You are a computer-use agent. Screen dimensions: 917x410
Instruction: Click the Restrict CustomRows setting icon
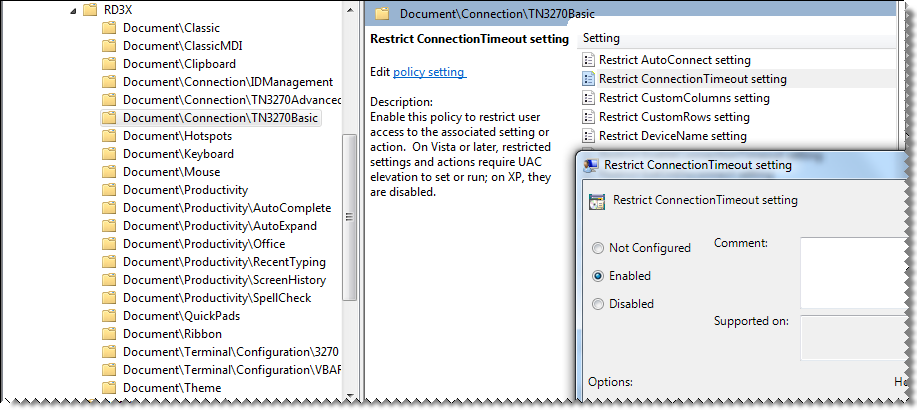tap(588, 117)
